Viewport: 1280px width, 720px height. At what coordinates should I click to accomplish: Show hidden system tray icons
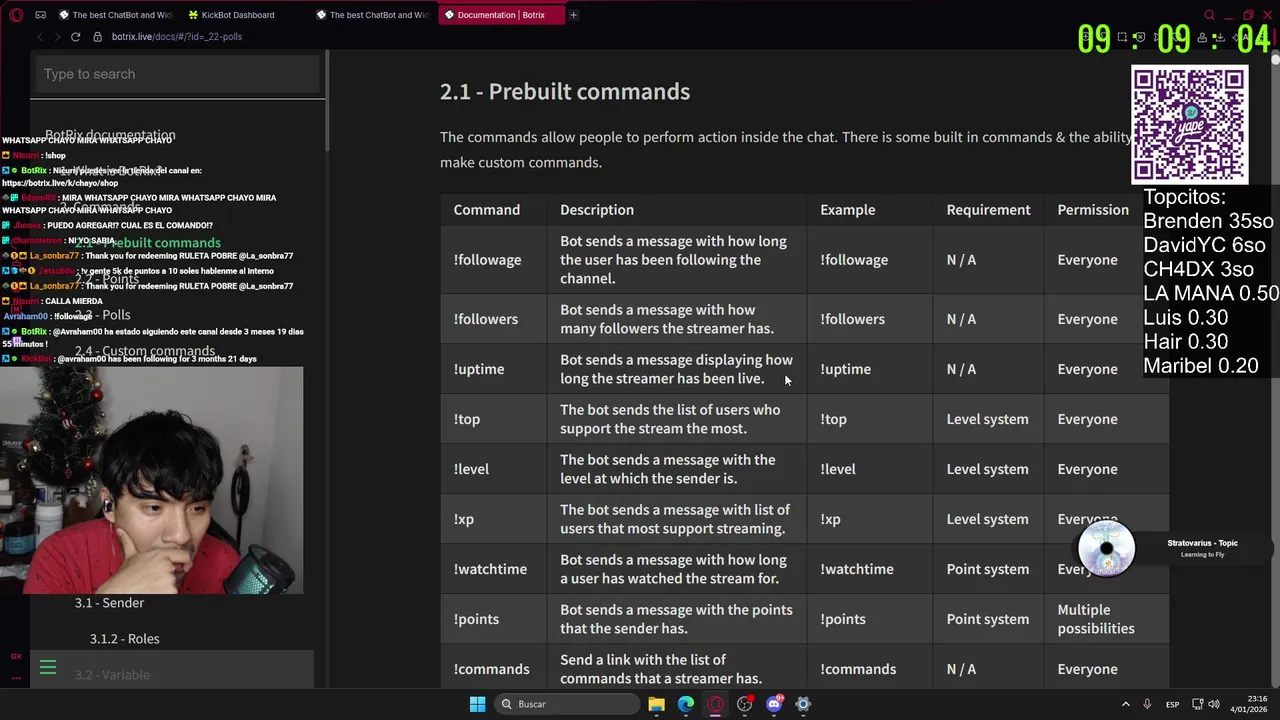coord(1125,704)
